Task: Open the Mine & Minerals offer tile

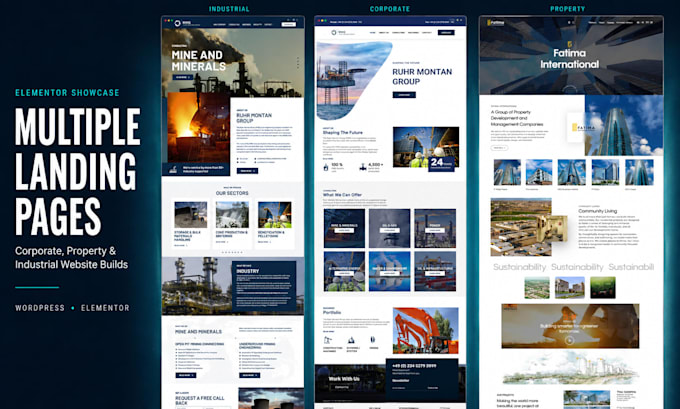Action: click(344, 228)
